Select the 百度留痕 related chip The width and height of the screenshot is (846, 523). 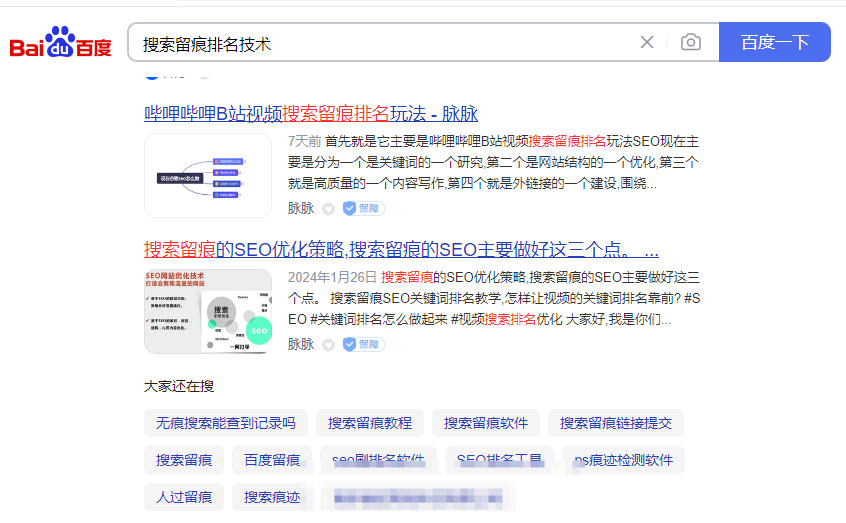click(x=272, y=460)
